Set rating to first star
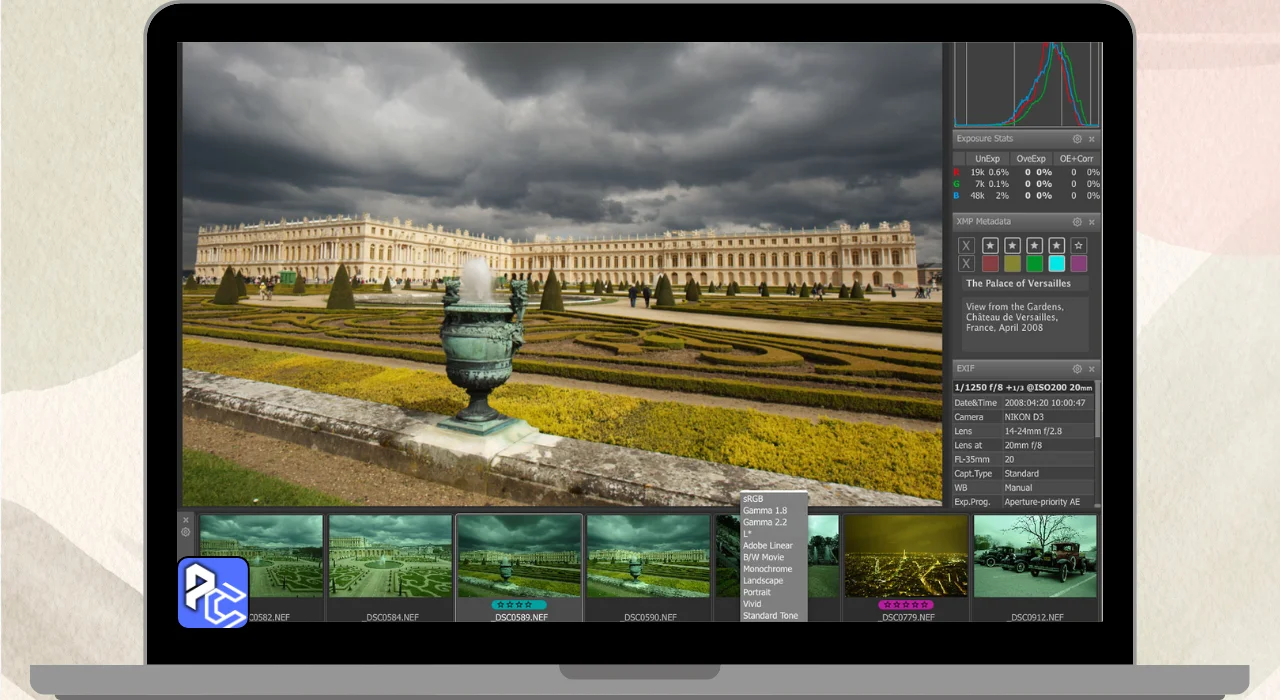Screen dimensions: 1280x700 coord(990,246)
